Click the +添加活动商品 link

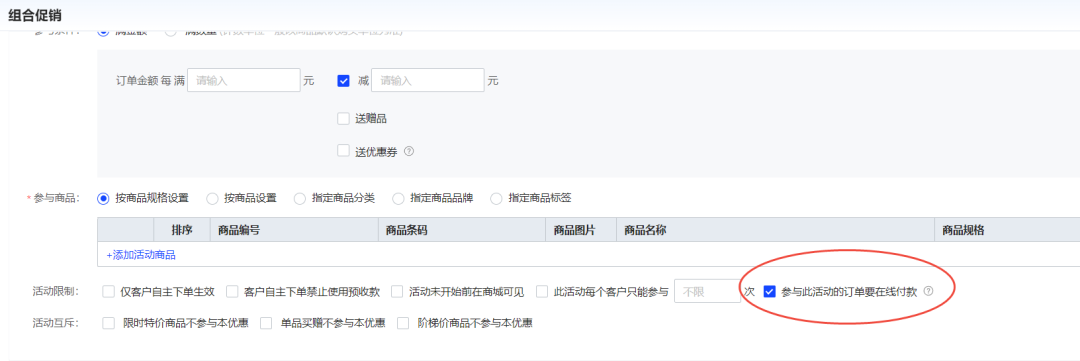(x=141, y=255)
